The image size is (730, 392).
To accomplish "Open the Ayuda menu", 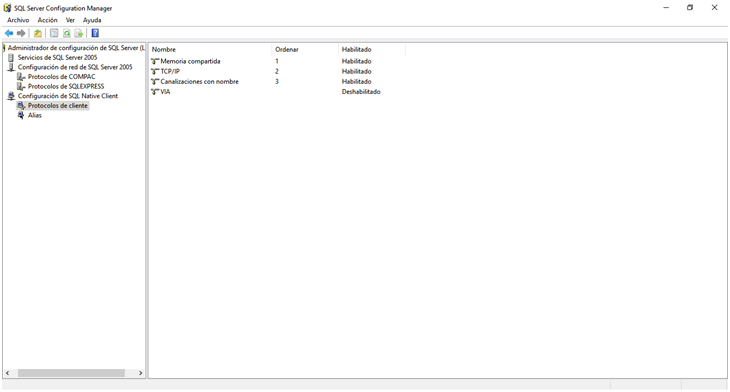I will (x=92, y=20).
